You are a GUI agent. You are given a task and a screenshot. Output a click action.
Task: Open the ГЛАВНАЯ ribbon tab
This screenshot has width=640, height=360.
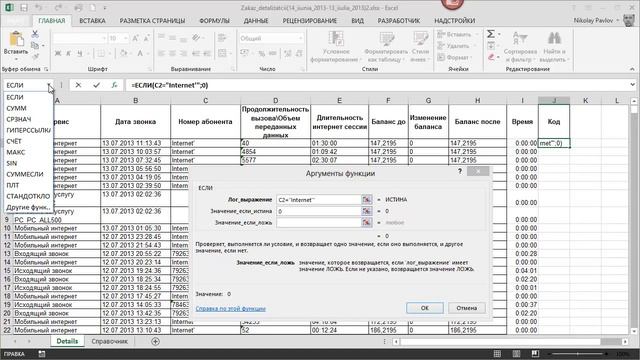(x=51, y=20)
